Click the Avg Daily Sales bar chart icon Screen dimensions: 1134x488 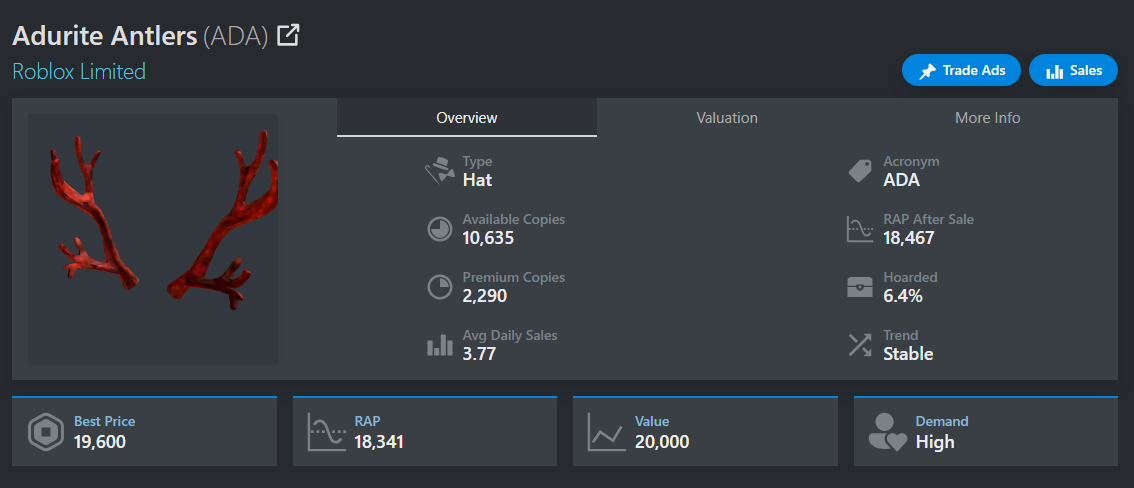tap(440, 346)
